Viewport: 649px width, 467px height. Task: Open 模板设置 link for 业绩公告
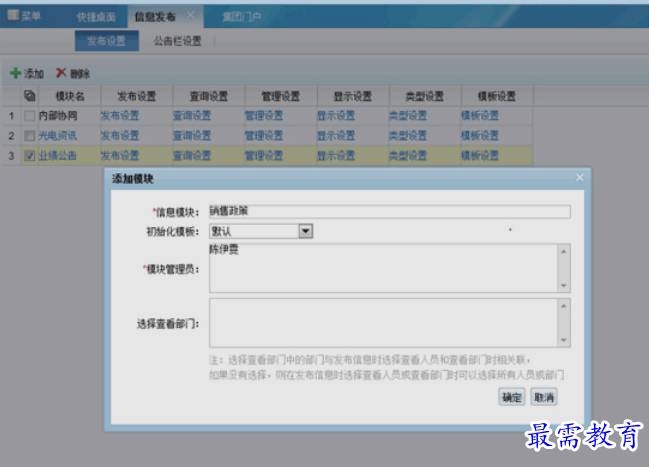tap(480, 156)
